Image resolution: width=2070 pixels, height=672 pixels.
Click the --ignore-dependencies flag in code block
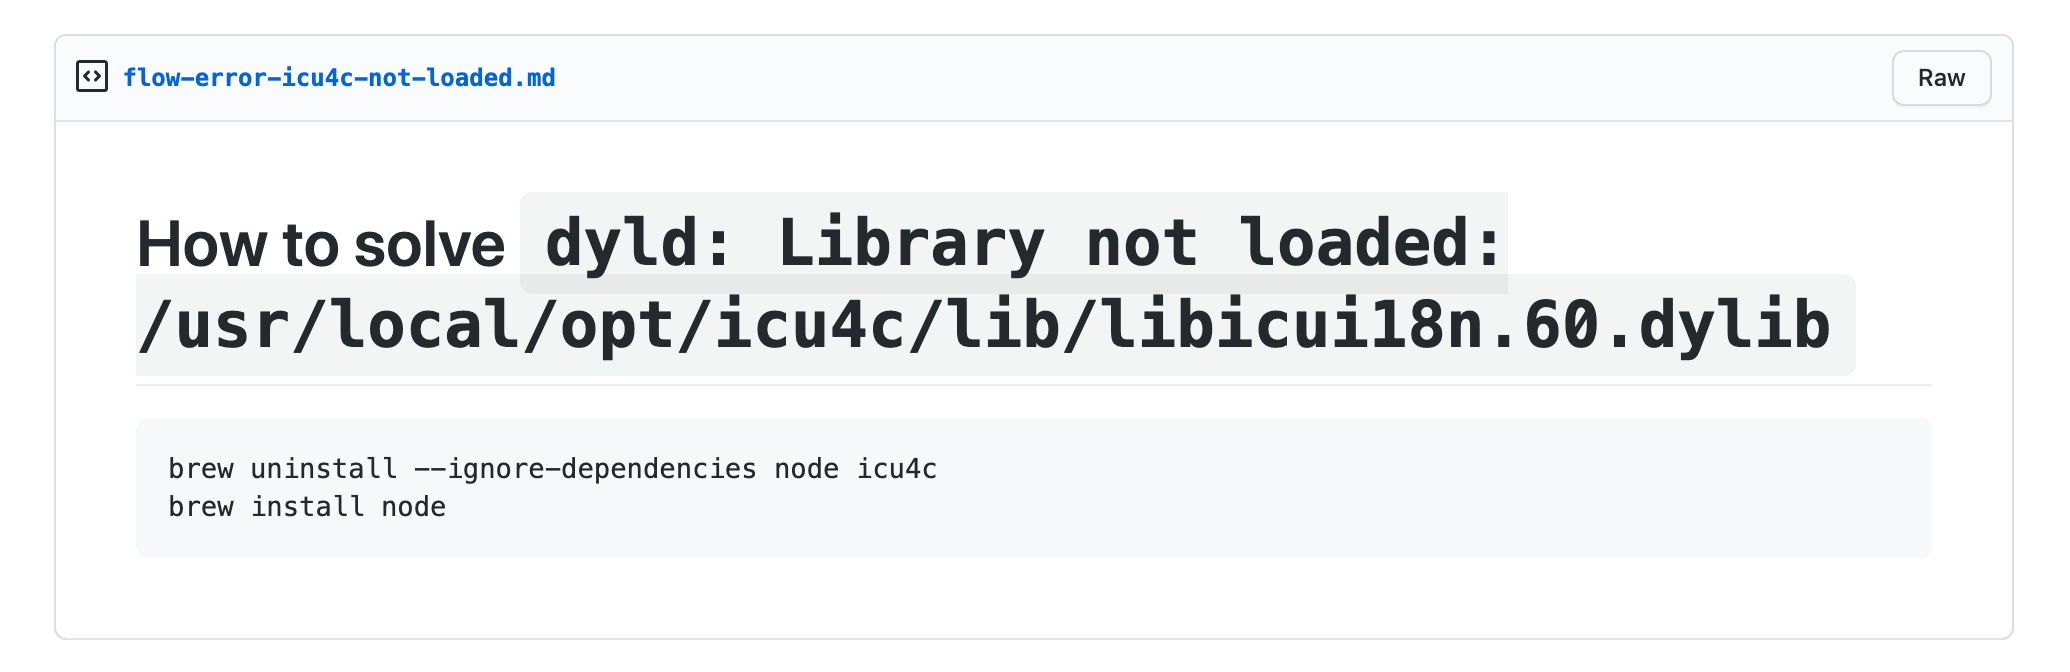(585, 469)
